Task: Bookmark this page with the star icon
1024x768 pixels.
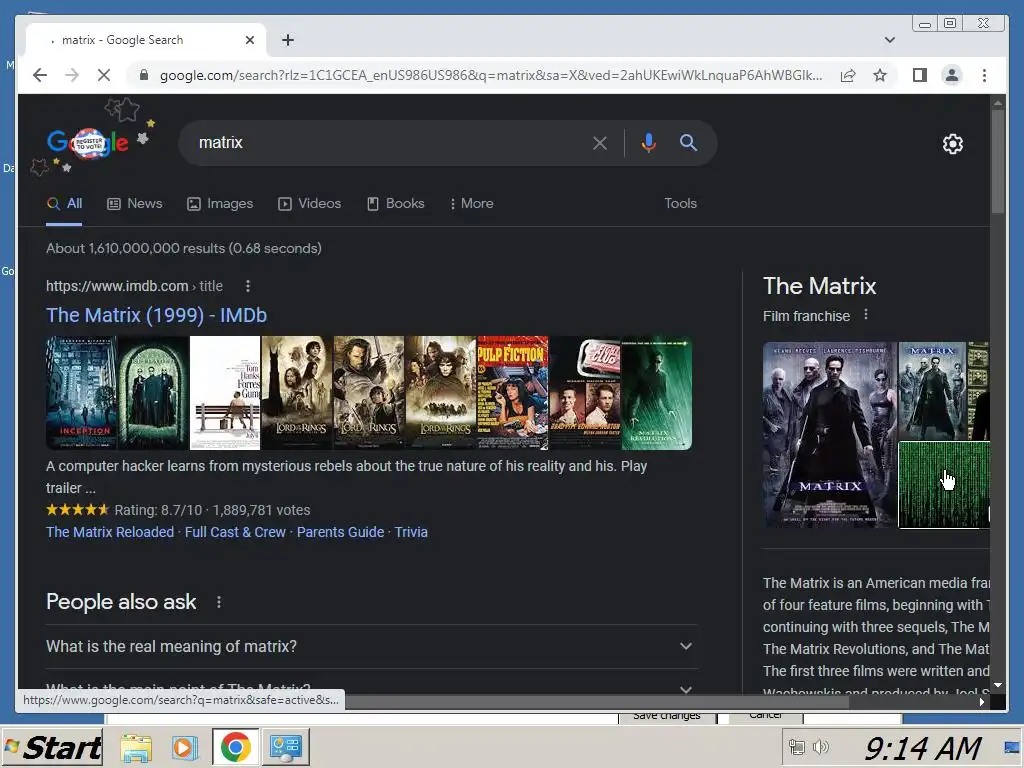Action: coord(880,75)
